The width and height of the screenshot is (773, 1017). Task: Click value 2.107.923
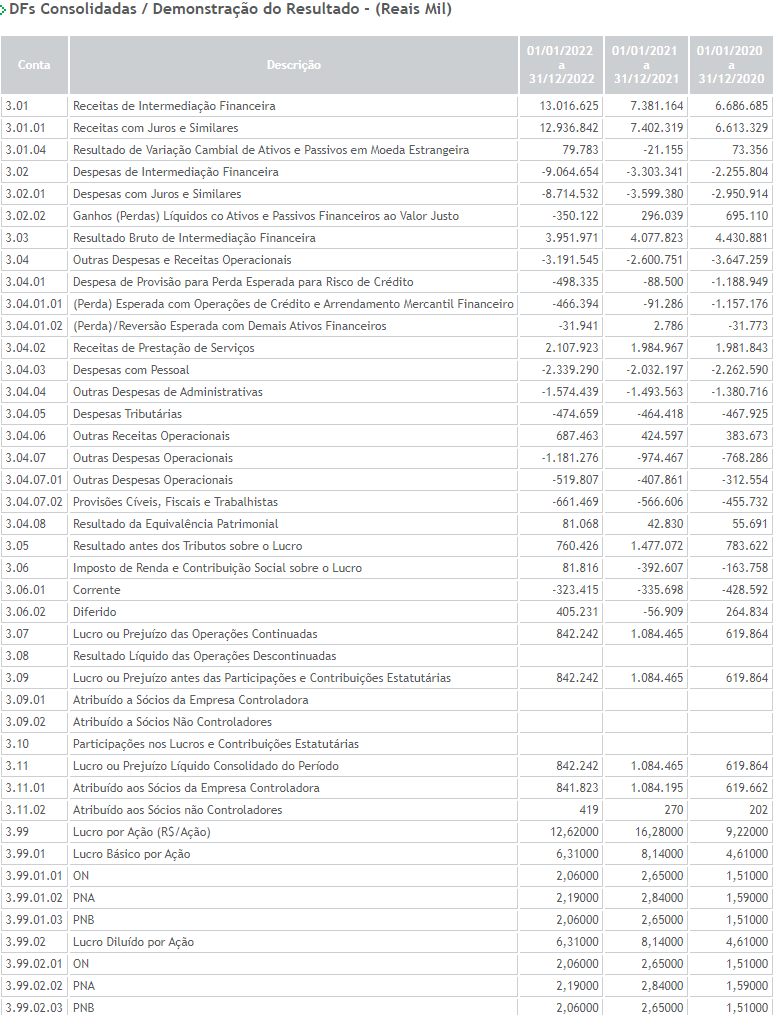point(572,348)
